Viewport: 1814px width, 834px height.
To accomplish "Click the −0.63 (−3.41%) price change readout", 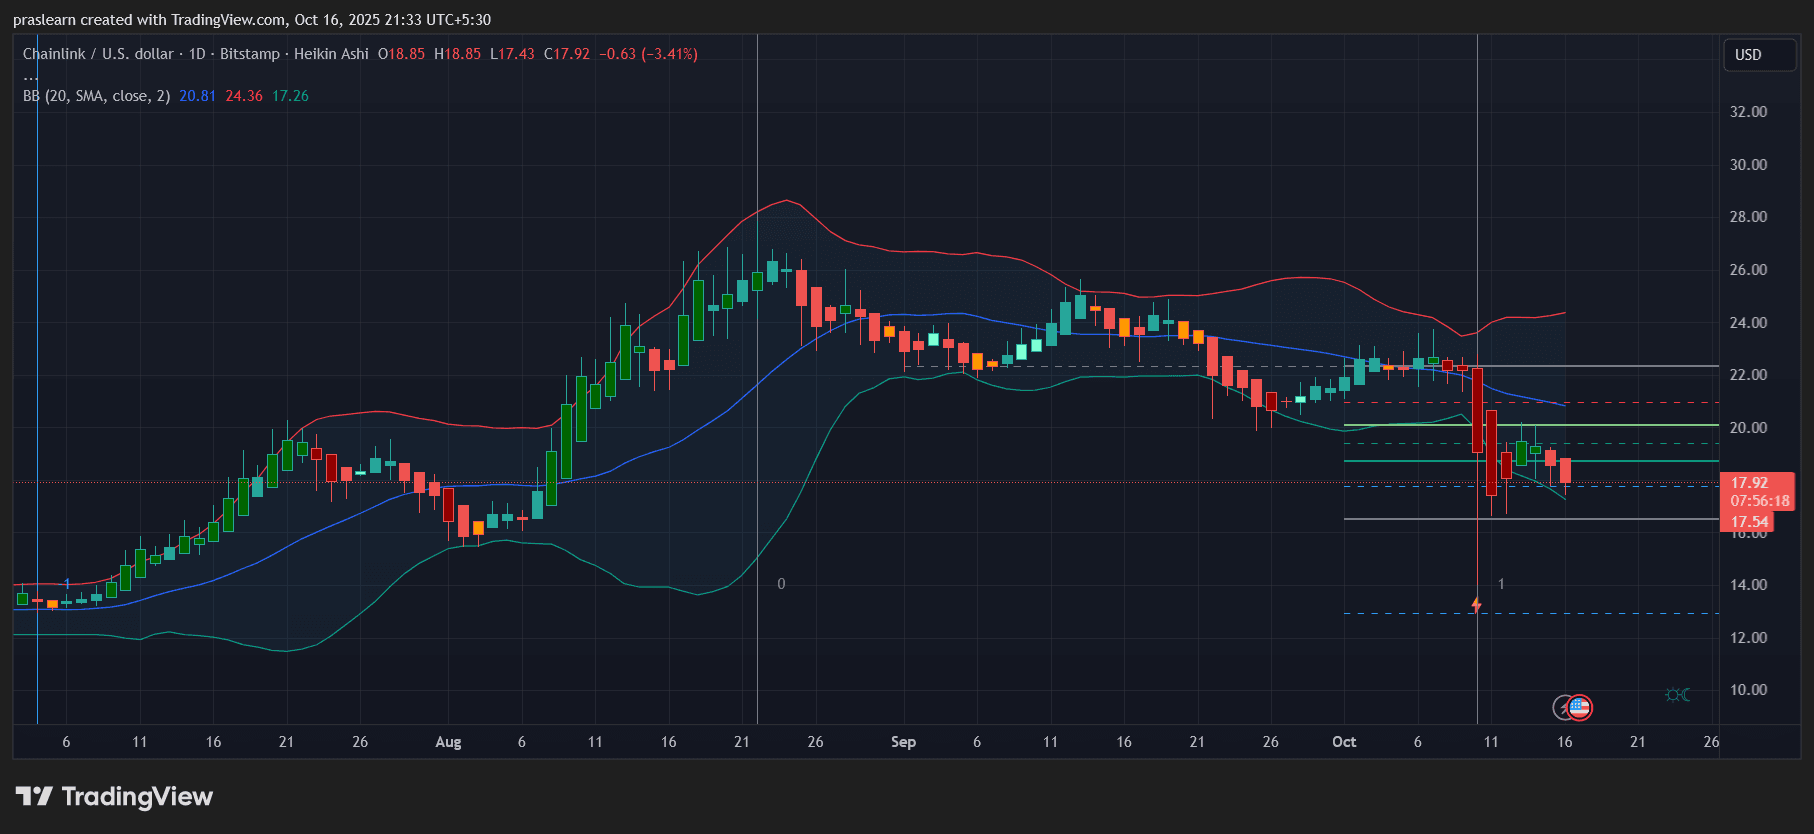I will 648,54.
